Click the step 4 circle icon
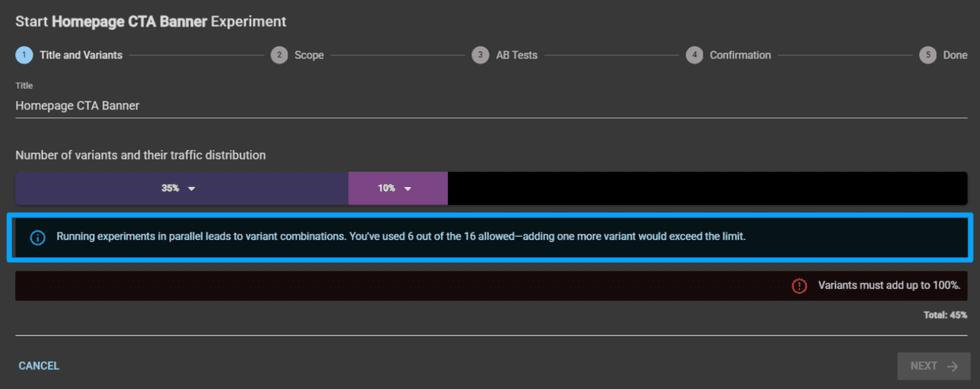Screen dimensions: 980x389 (x=694, y=55)
